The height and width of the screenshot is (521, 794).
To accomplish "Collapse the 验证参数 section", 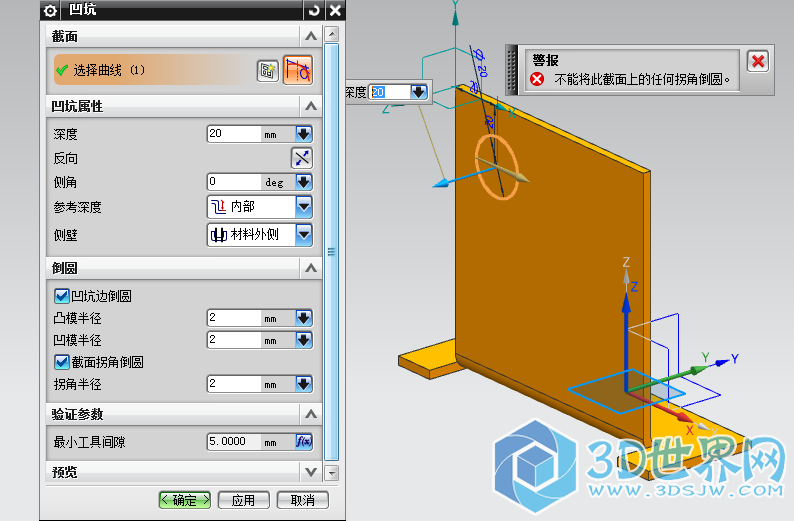I will coord(311,414).
